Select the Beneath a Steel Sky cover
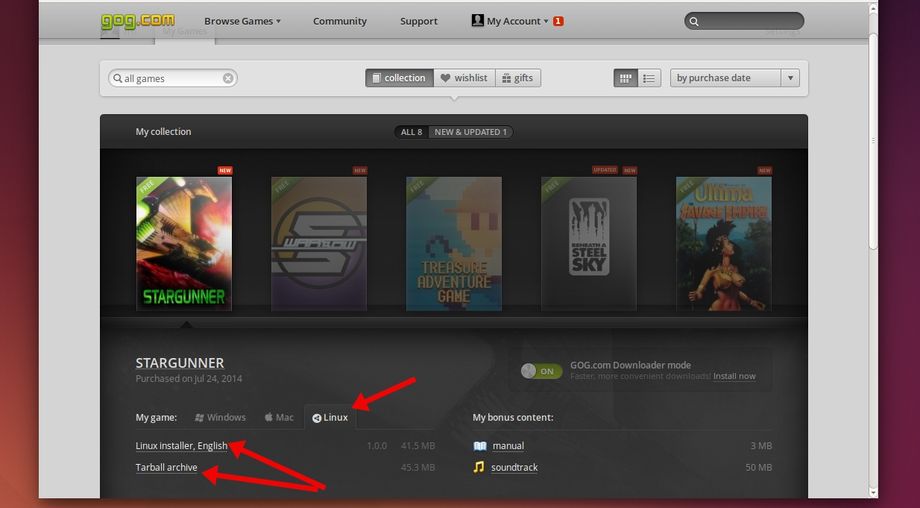 (588, 243)
